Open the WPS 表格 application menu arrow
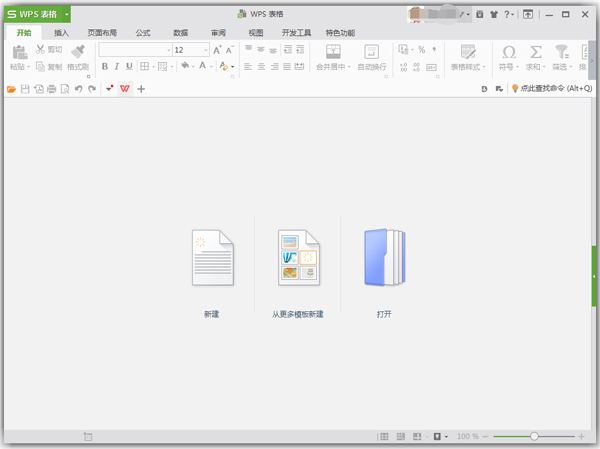 [x=67, y=15]
